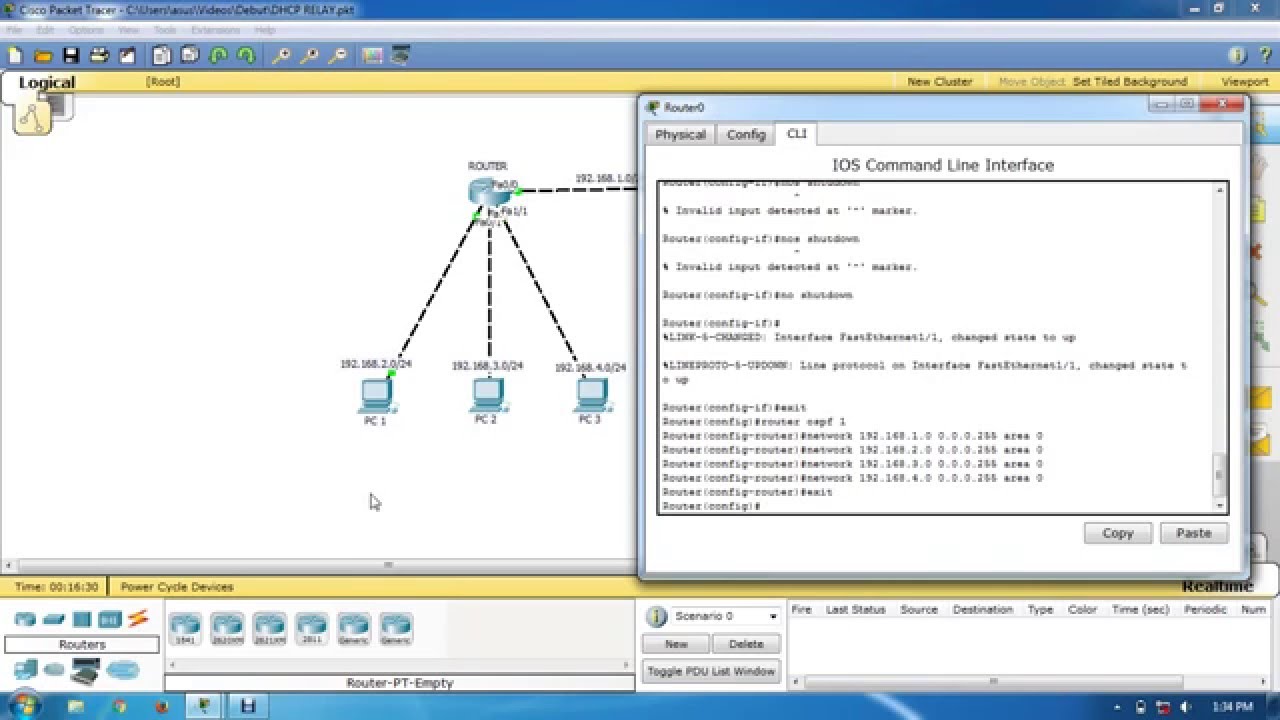The height and width of the screenshot is (720, 1280).
Task: Click the Zoom Reset magnifier
Action: click(x=310, y=56)
